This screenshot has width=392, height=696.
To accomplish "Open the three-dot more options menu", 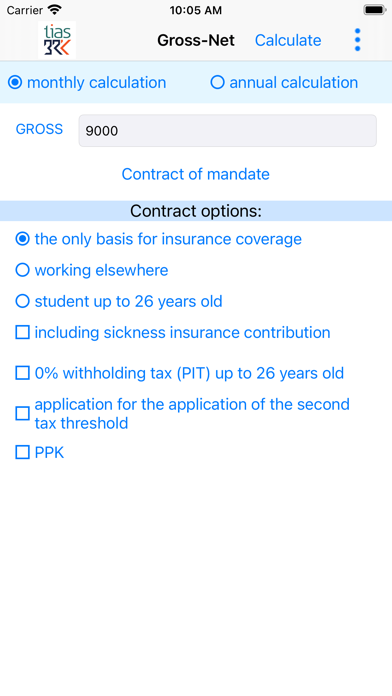I will tap(357, 40).
